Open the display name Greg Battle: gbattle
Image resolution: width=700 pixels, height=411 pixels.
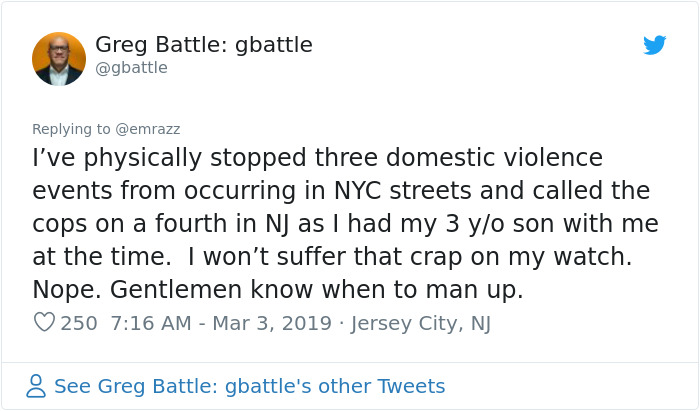click(x=204, y=45)
